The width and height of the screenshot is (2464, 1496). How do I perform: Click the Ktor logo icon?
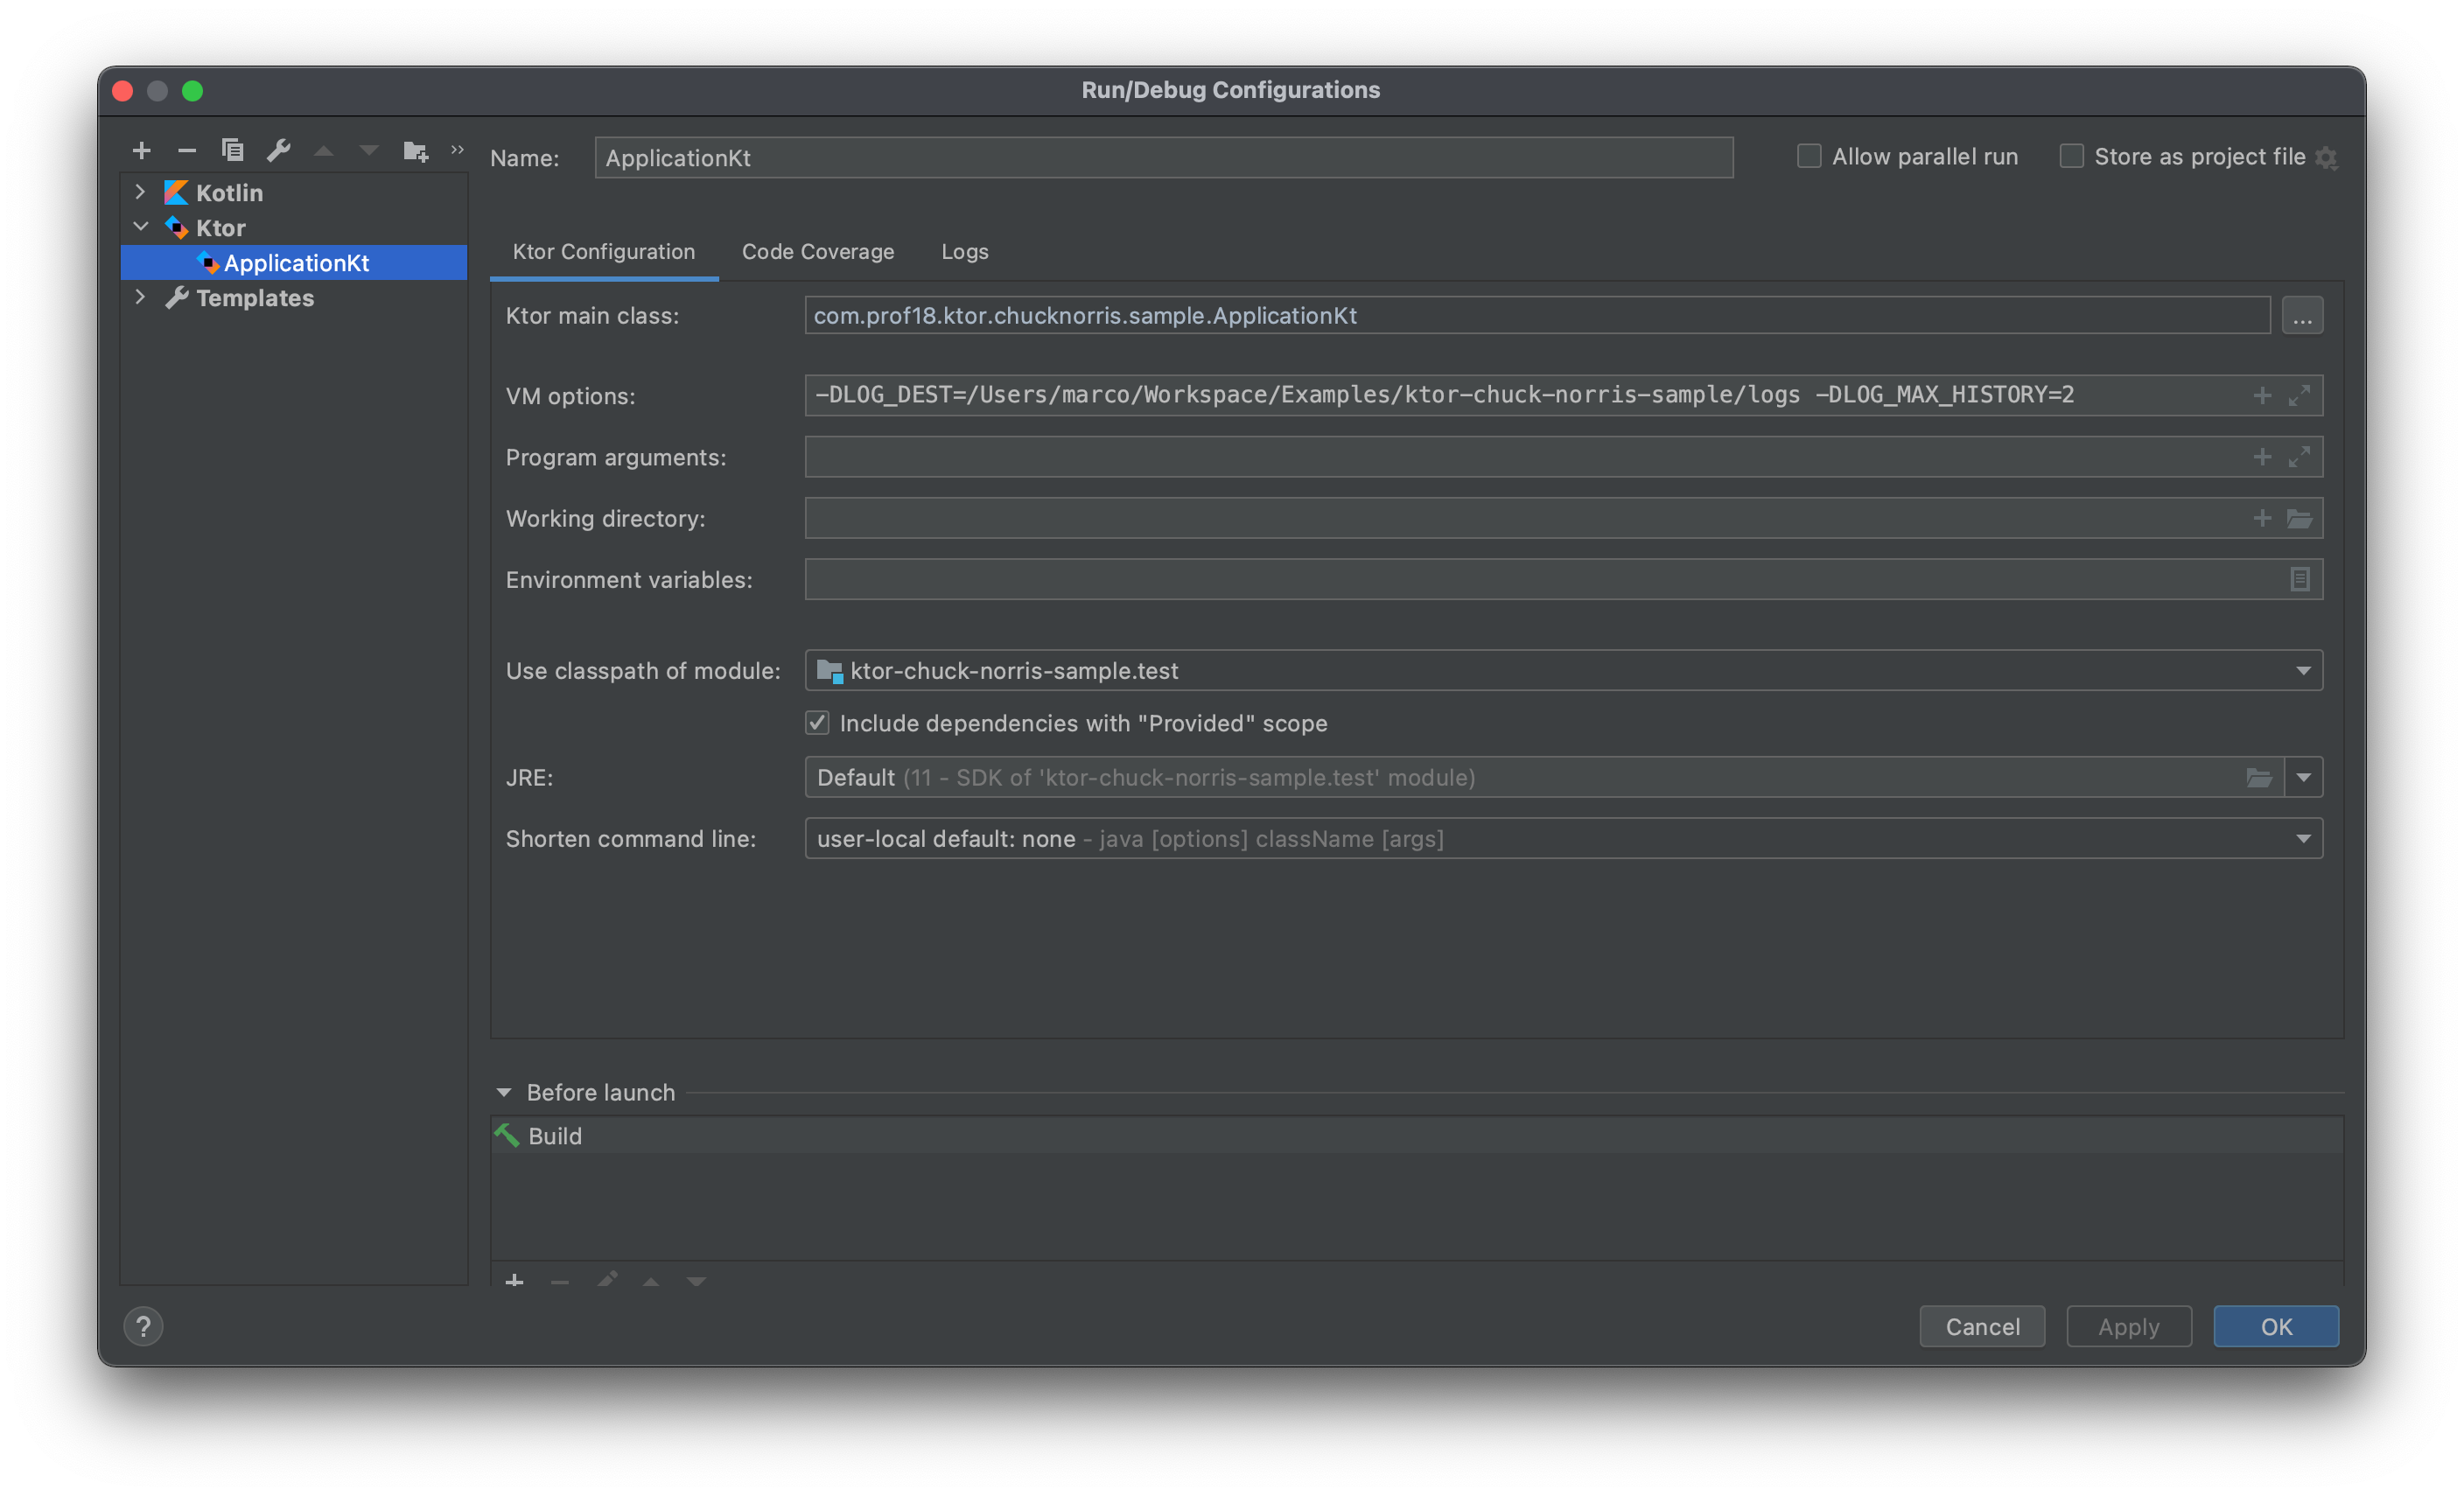[x=176, y=227]
